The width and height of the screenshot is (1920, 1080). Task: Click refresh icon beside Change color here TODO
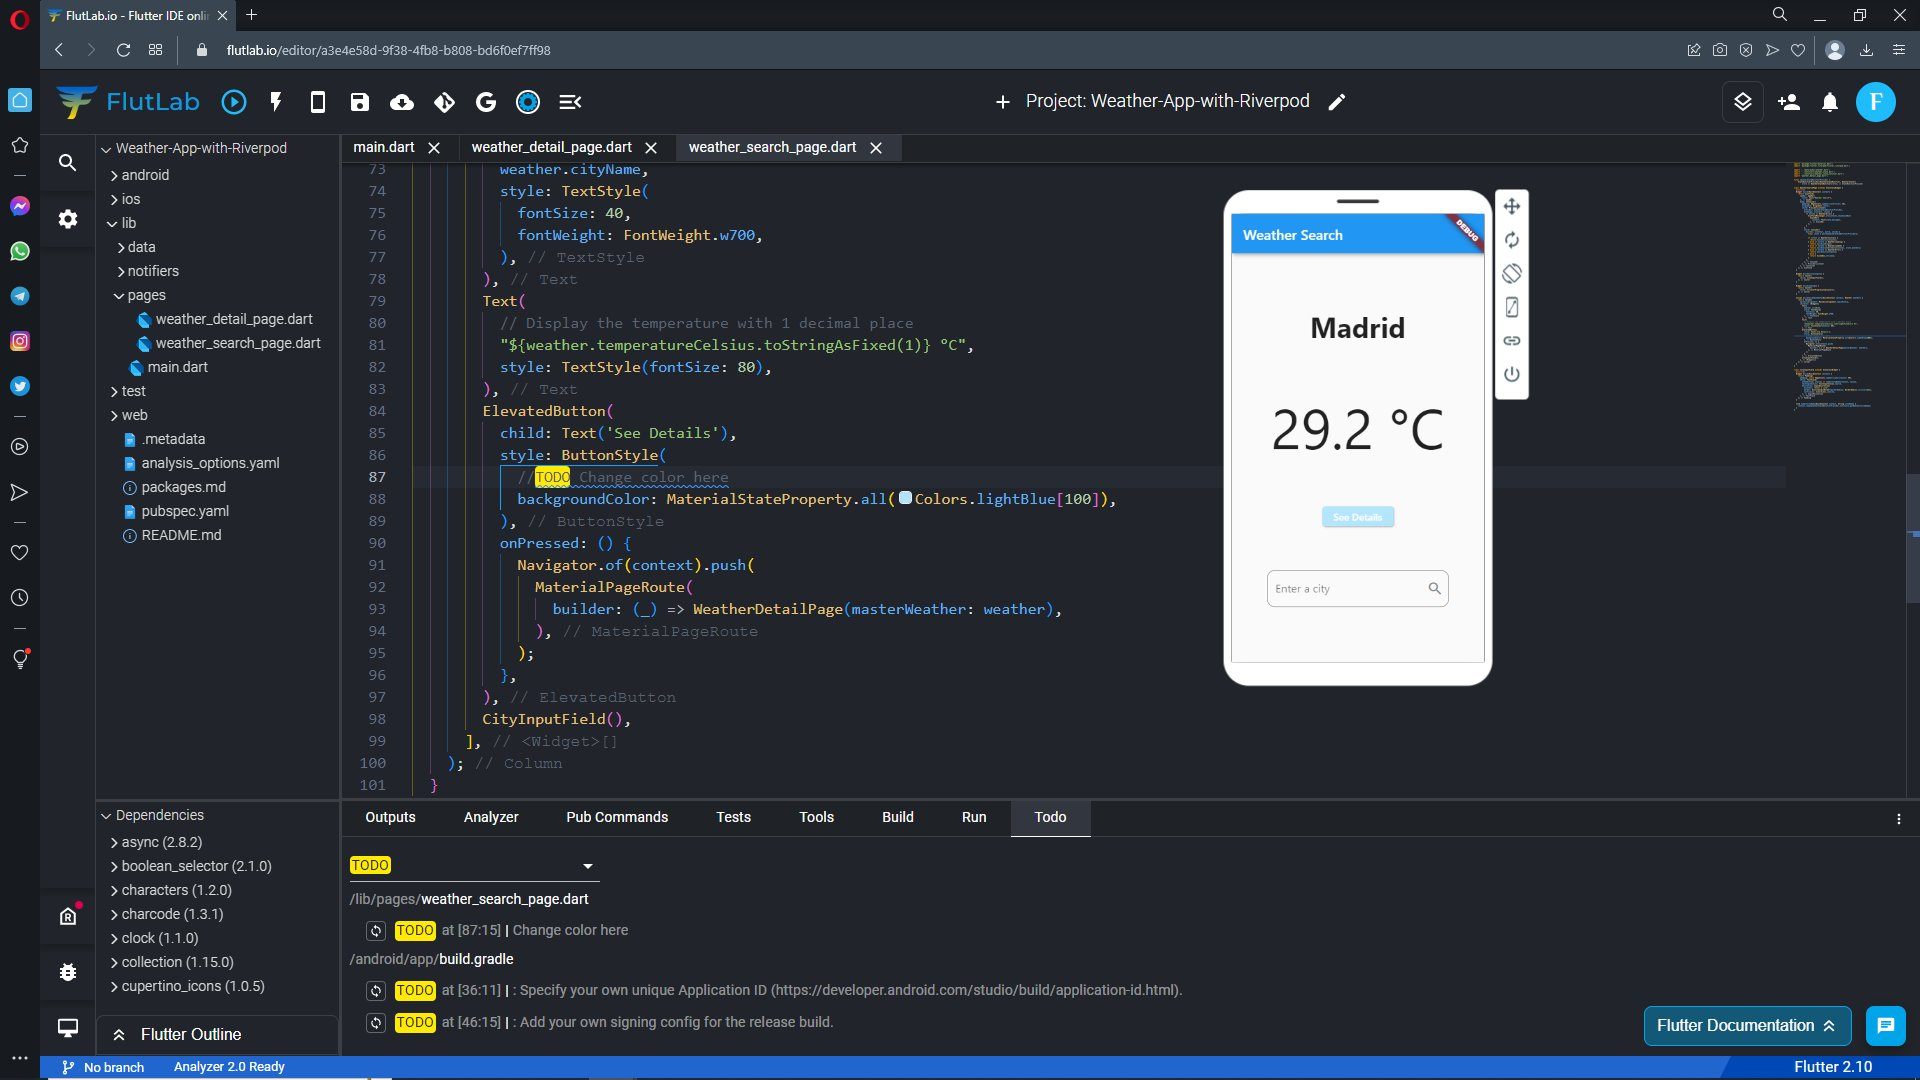click(376, 931)
